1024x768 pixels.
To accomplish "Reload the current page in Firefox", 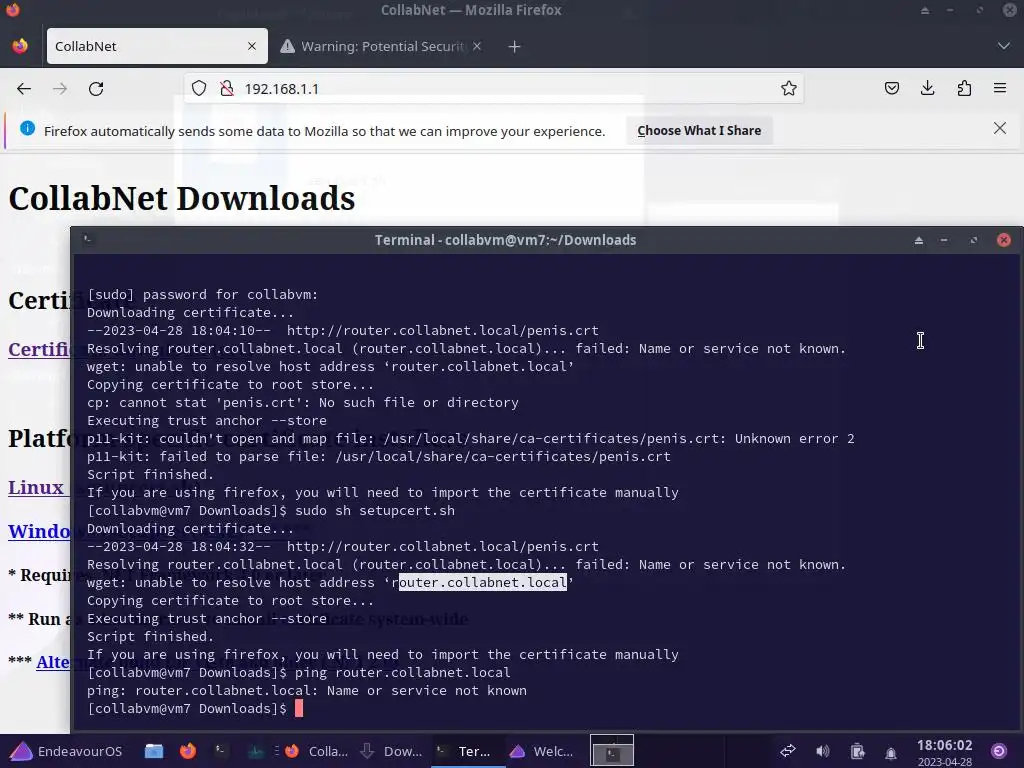I will pos(96,89).
